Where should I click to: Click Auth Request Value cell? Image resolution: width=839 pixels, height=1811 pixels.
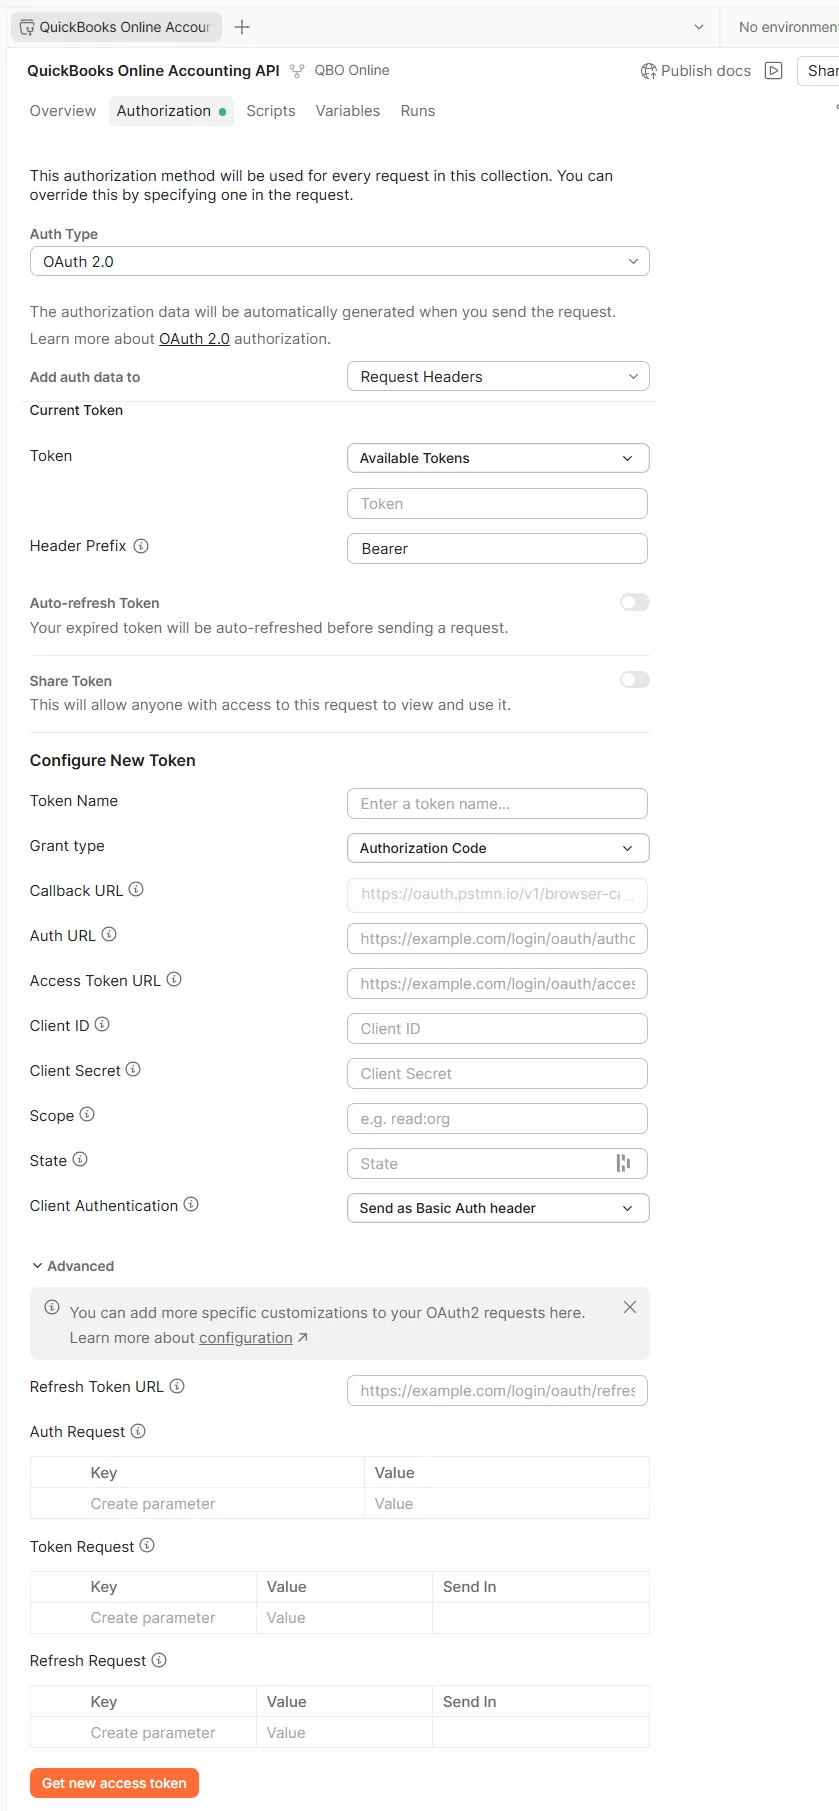click(507, 1504)
